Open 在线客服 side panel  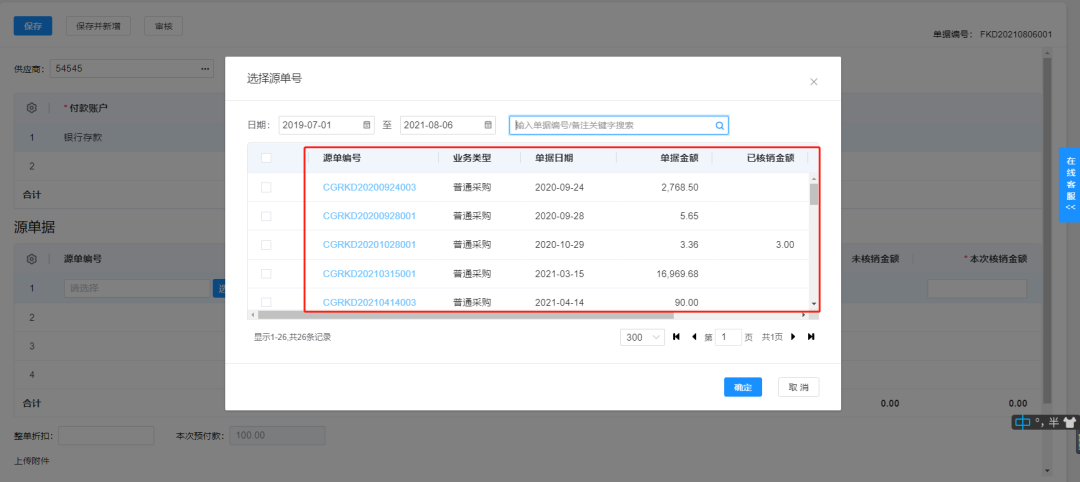[x=1070, y=185]
